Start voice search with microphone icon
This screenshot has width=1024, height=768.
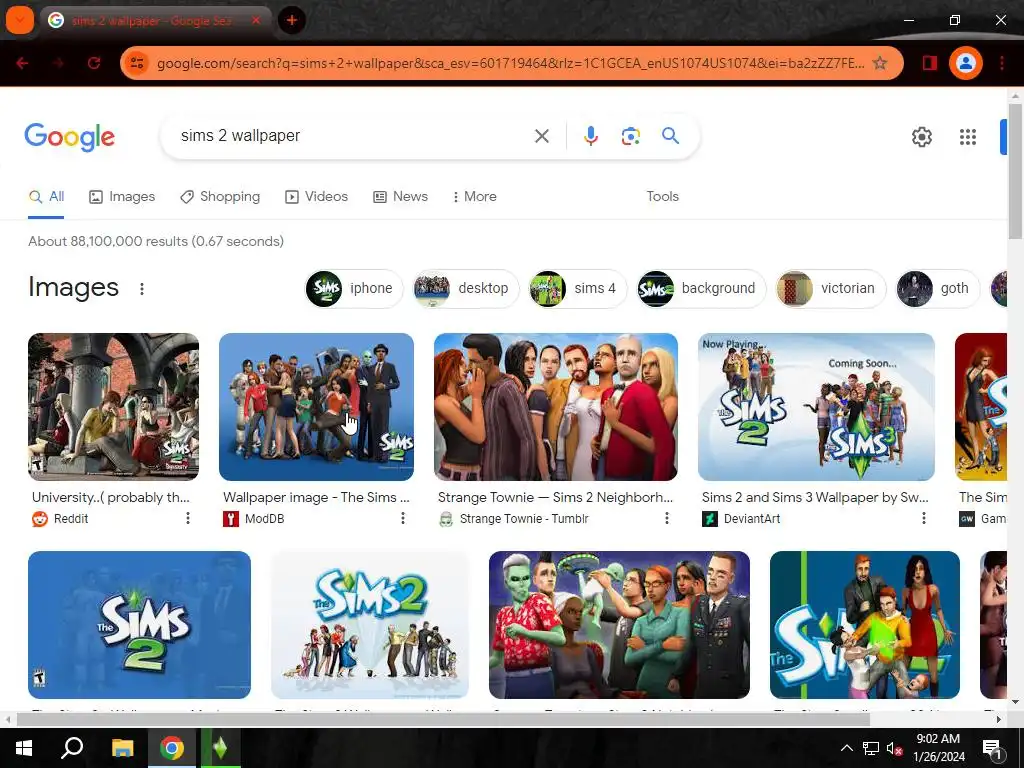[590, 136]
